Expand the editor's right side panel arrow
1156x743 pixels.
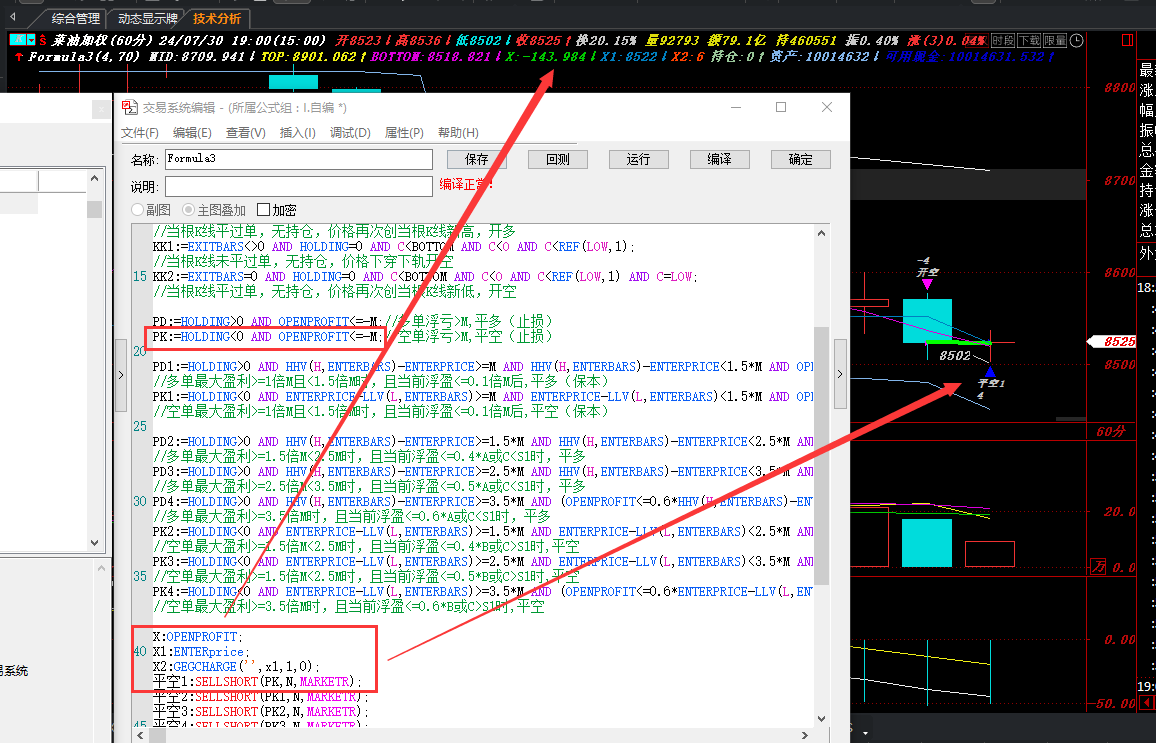point(840,374)
